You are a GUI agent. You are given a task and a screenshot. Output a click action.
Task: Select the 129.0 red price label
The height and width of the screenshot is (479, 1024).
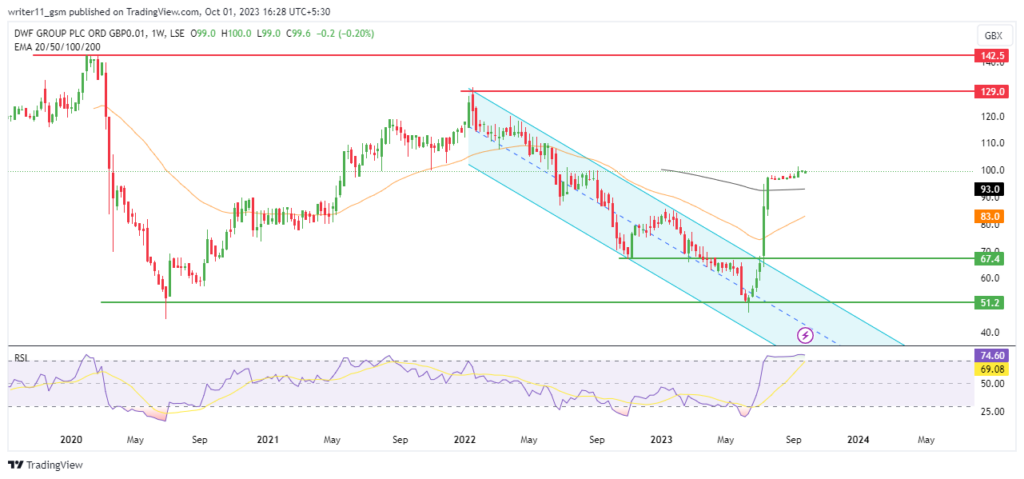coord(993,92)
